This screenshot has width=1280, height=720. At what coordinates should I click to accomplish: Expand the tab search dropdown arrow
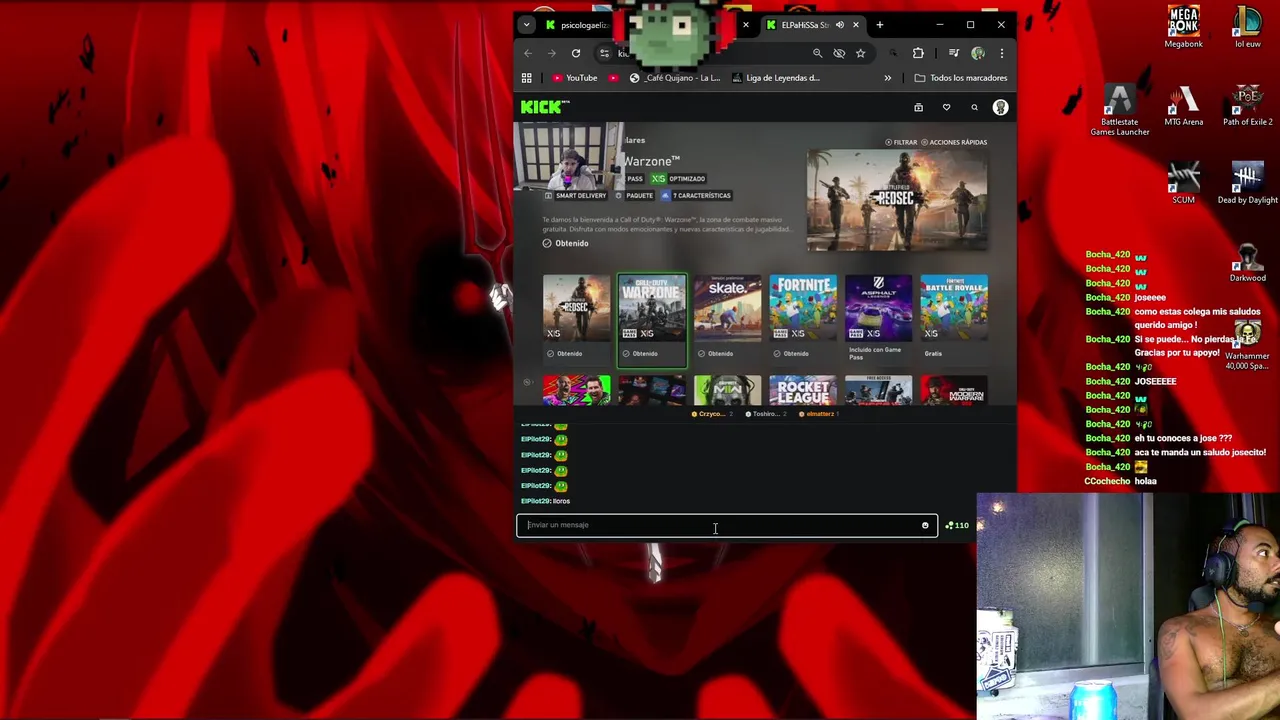pyautogui.click(x=527, y=25)
